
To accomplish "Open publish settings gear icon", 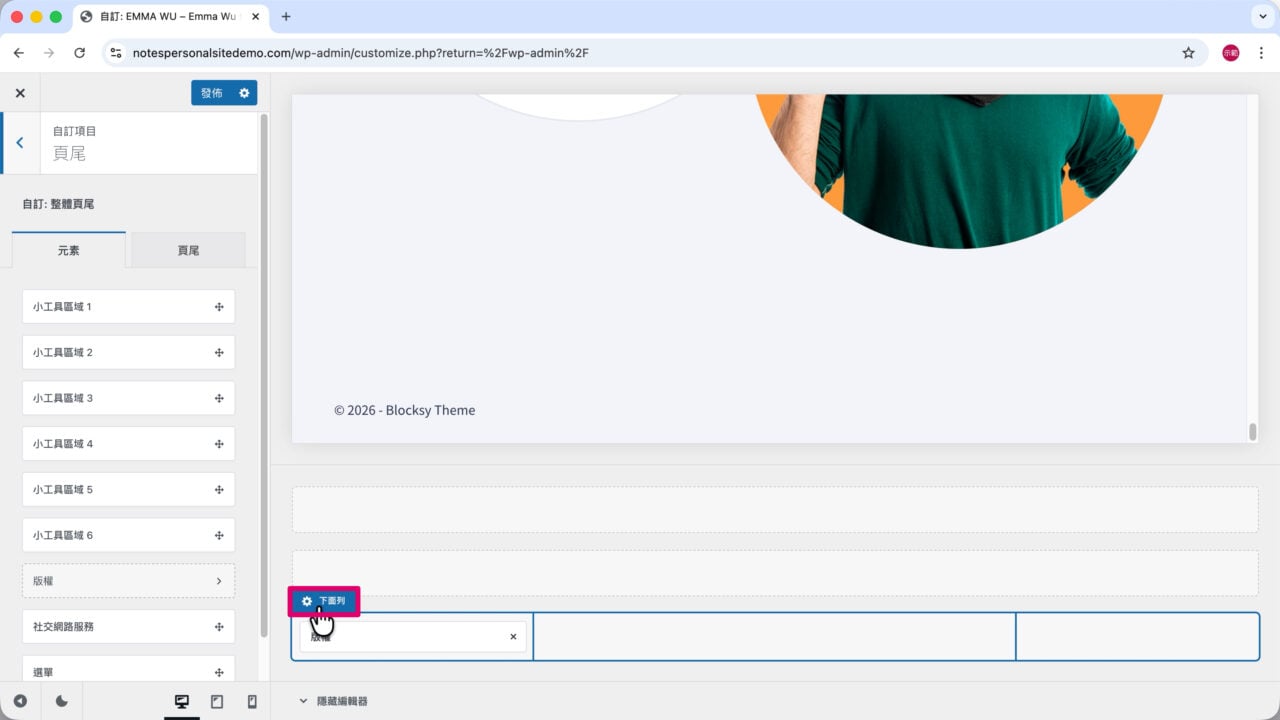I will (244, 93).
